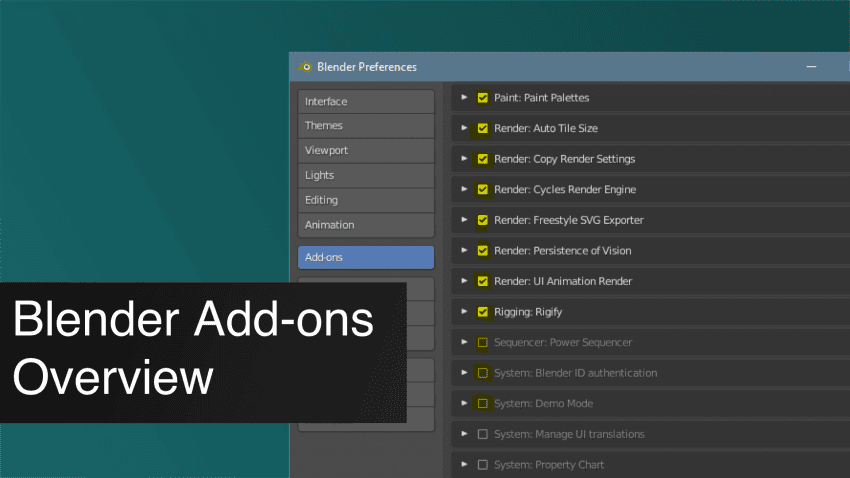Expand Freestyle SVG Exporter details

(464, 220)
